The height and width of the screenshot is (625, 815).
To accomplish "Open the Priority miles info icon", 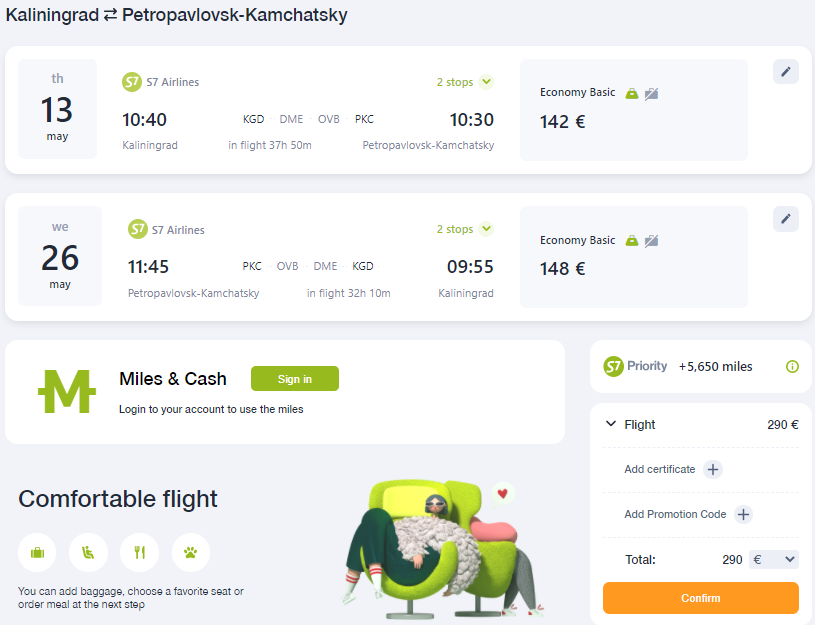I will (792, 367).
